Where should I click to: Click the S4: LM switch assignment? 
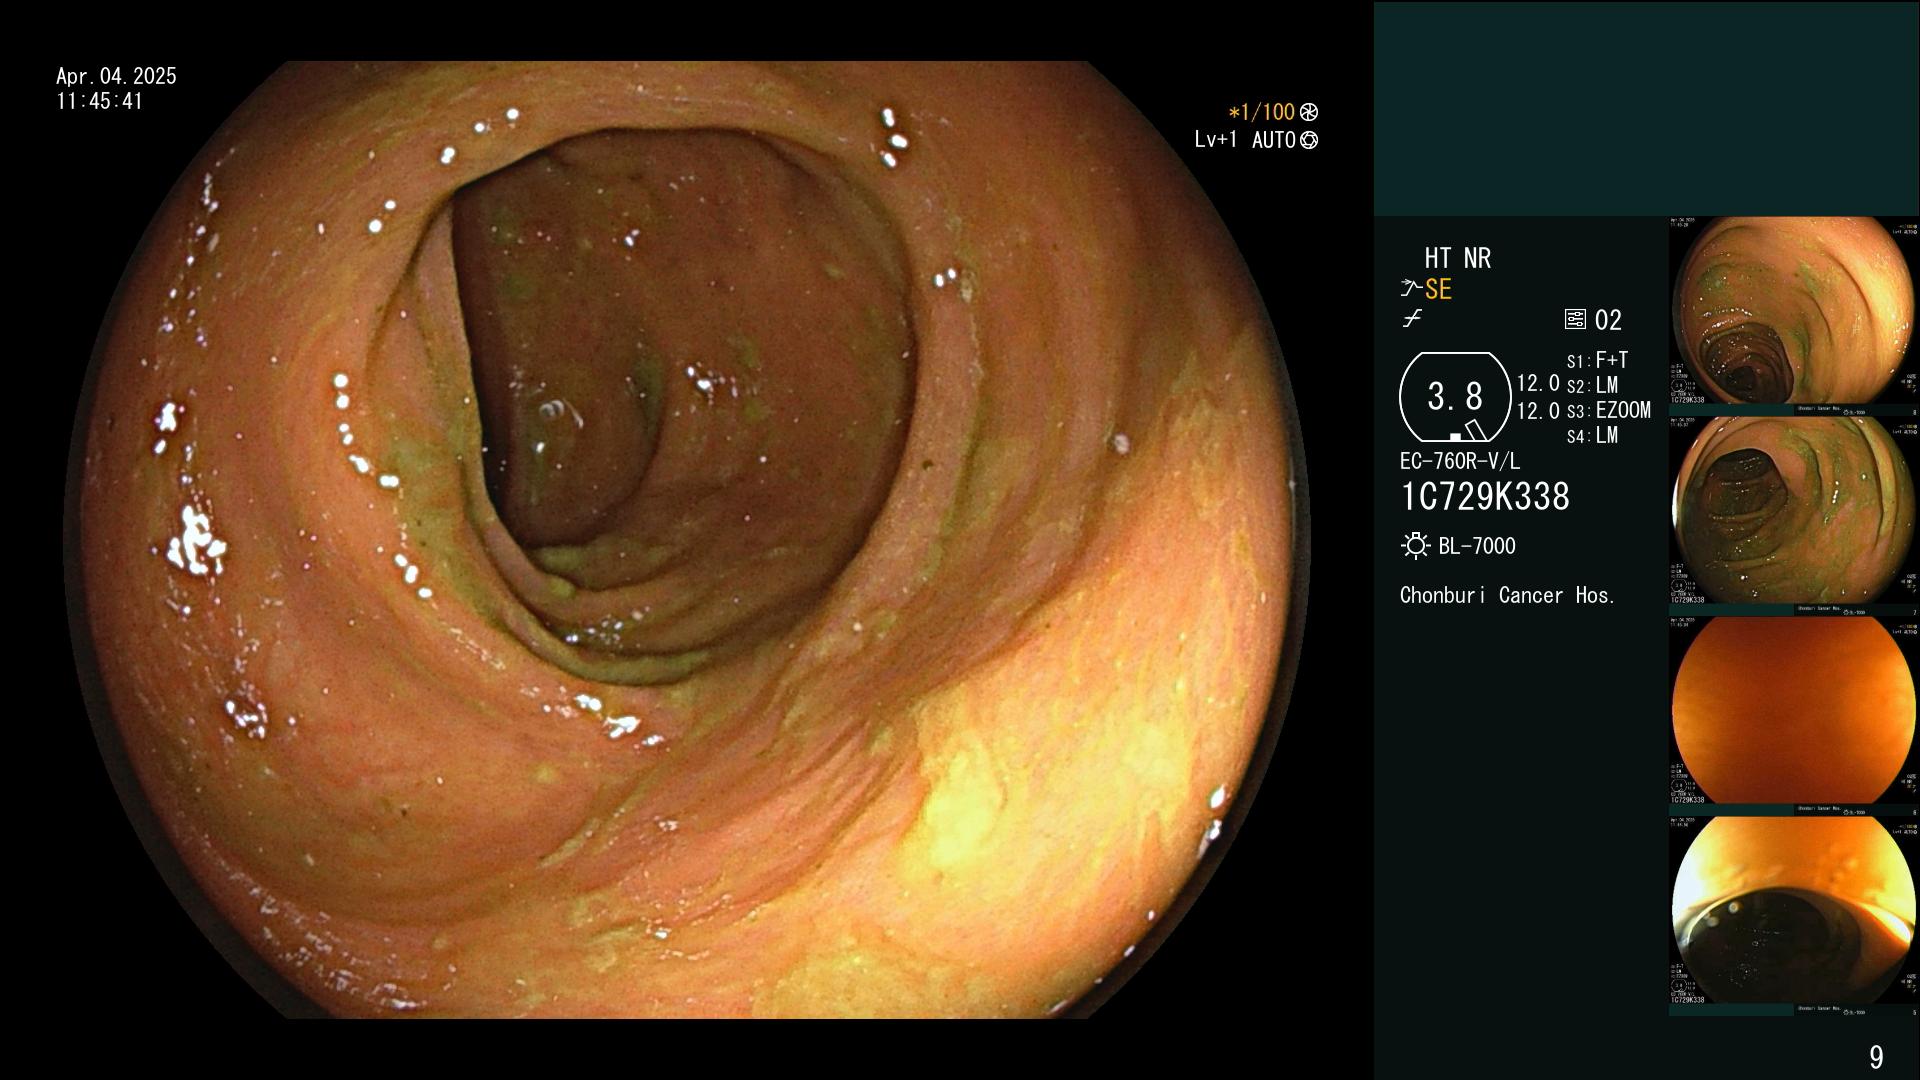[1593, 436]
